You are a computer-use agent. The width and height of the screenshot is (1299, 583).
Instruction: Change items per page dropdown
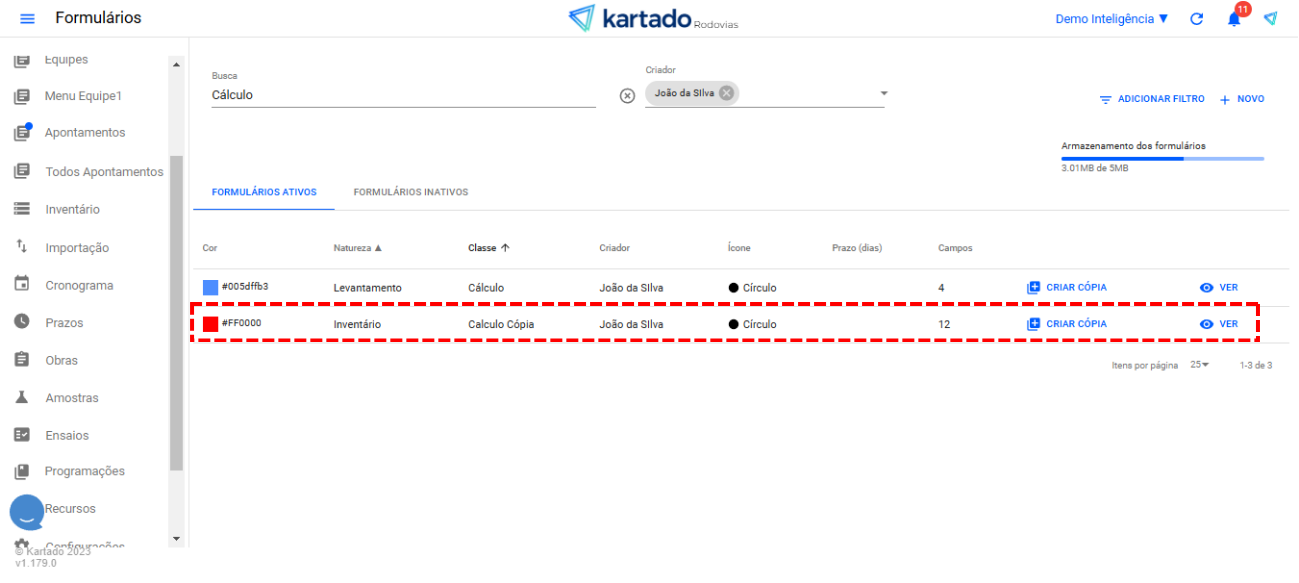click(1199, 365)
